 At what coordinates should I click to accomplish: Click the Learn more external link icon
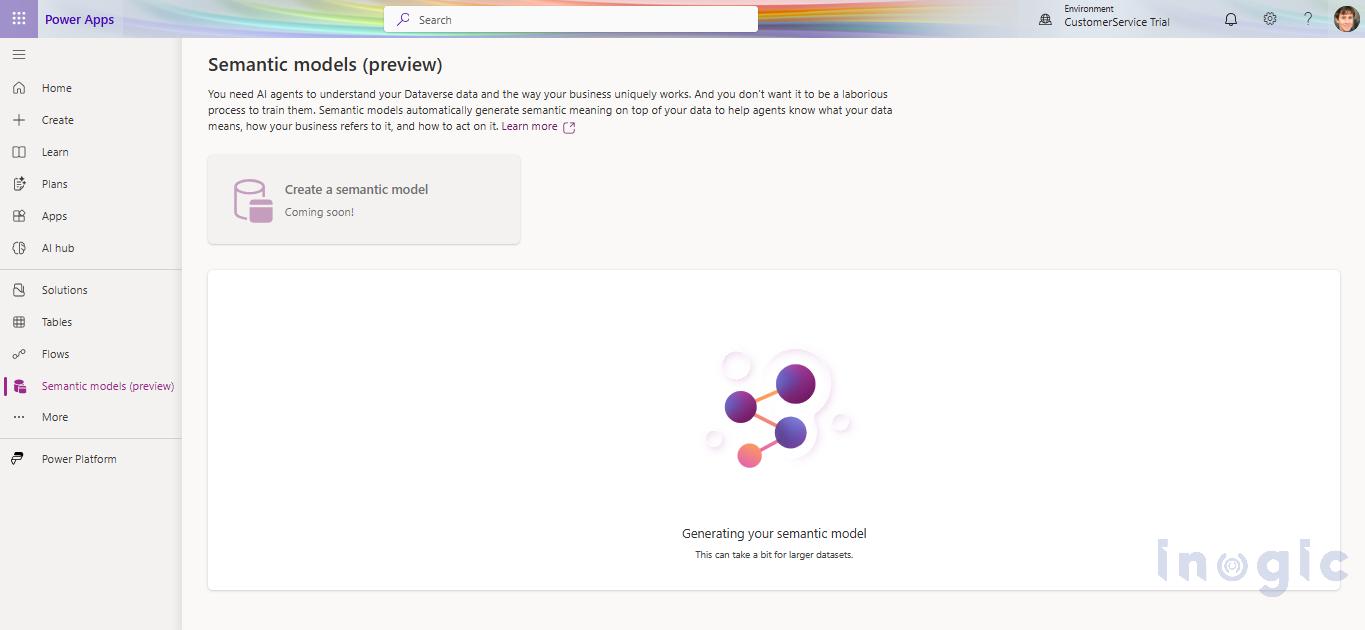569,127
